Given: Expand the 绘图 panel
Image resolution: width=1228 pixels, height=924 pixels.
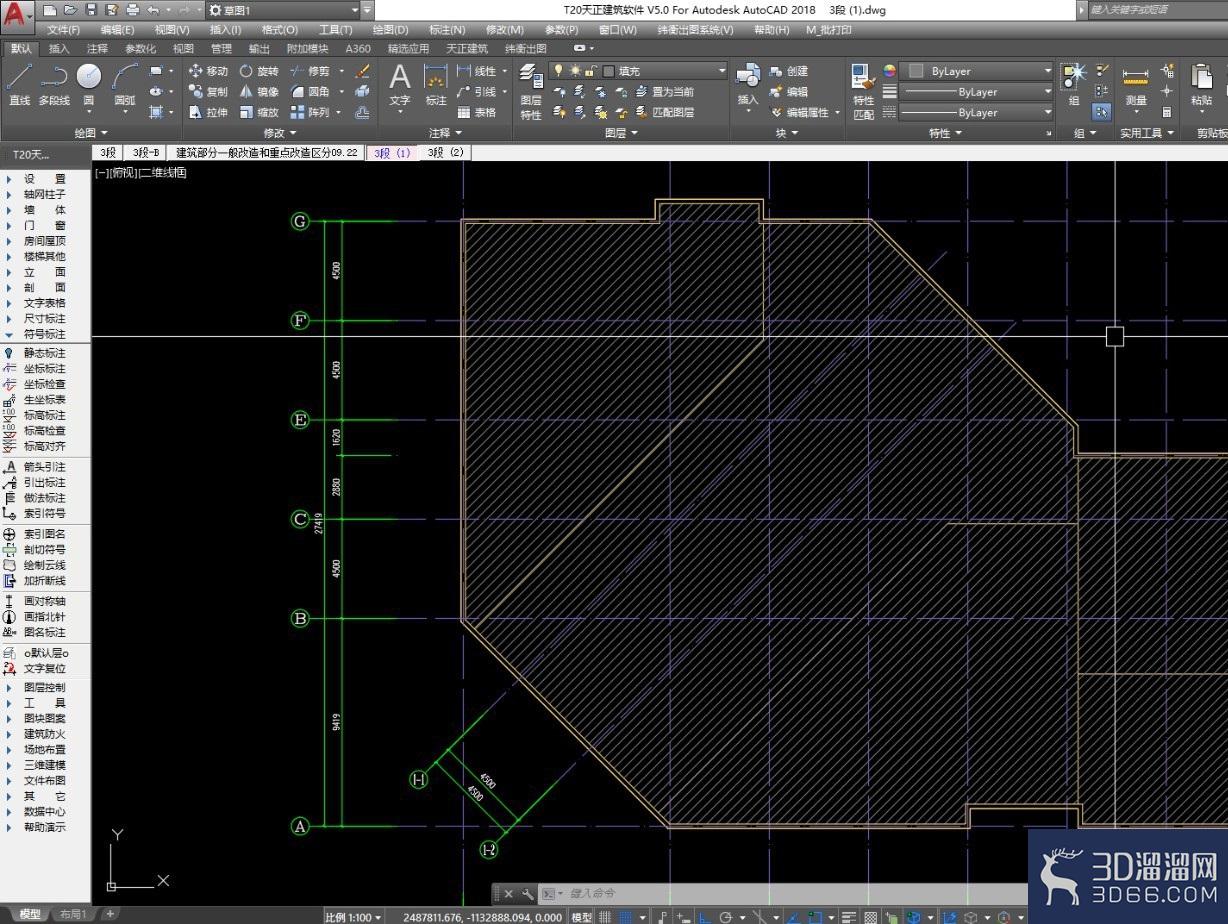Looking at the screenshot, I should pos(90,133).
